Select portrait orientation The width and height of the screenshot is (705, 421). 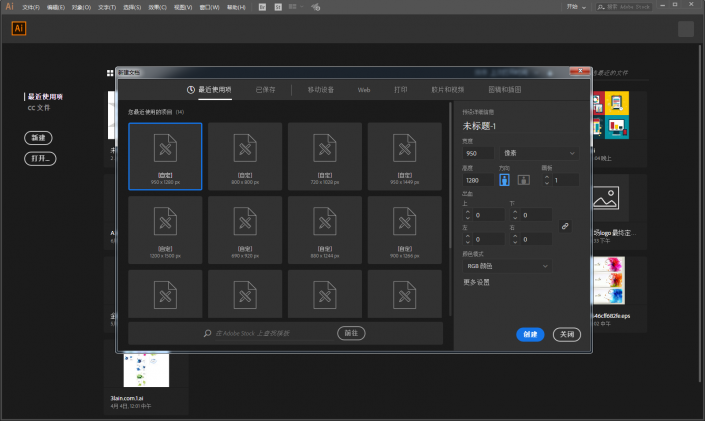(x=504, y=180)
